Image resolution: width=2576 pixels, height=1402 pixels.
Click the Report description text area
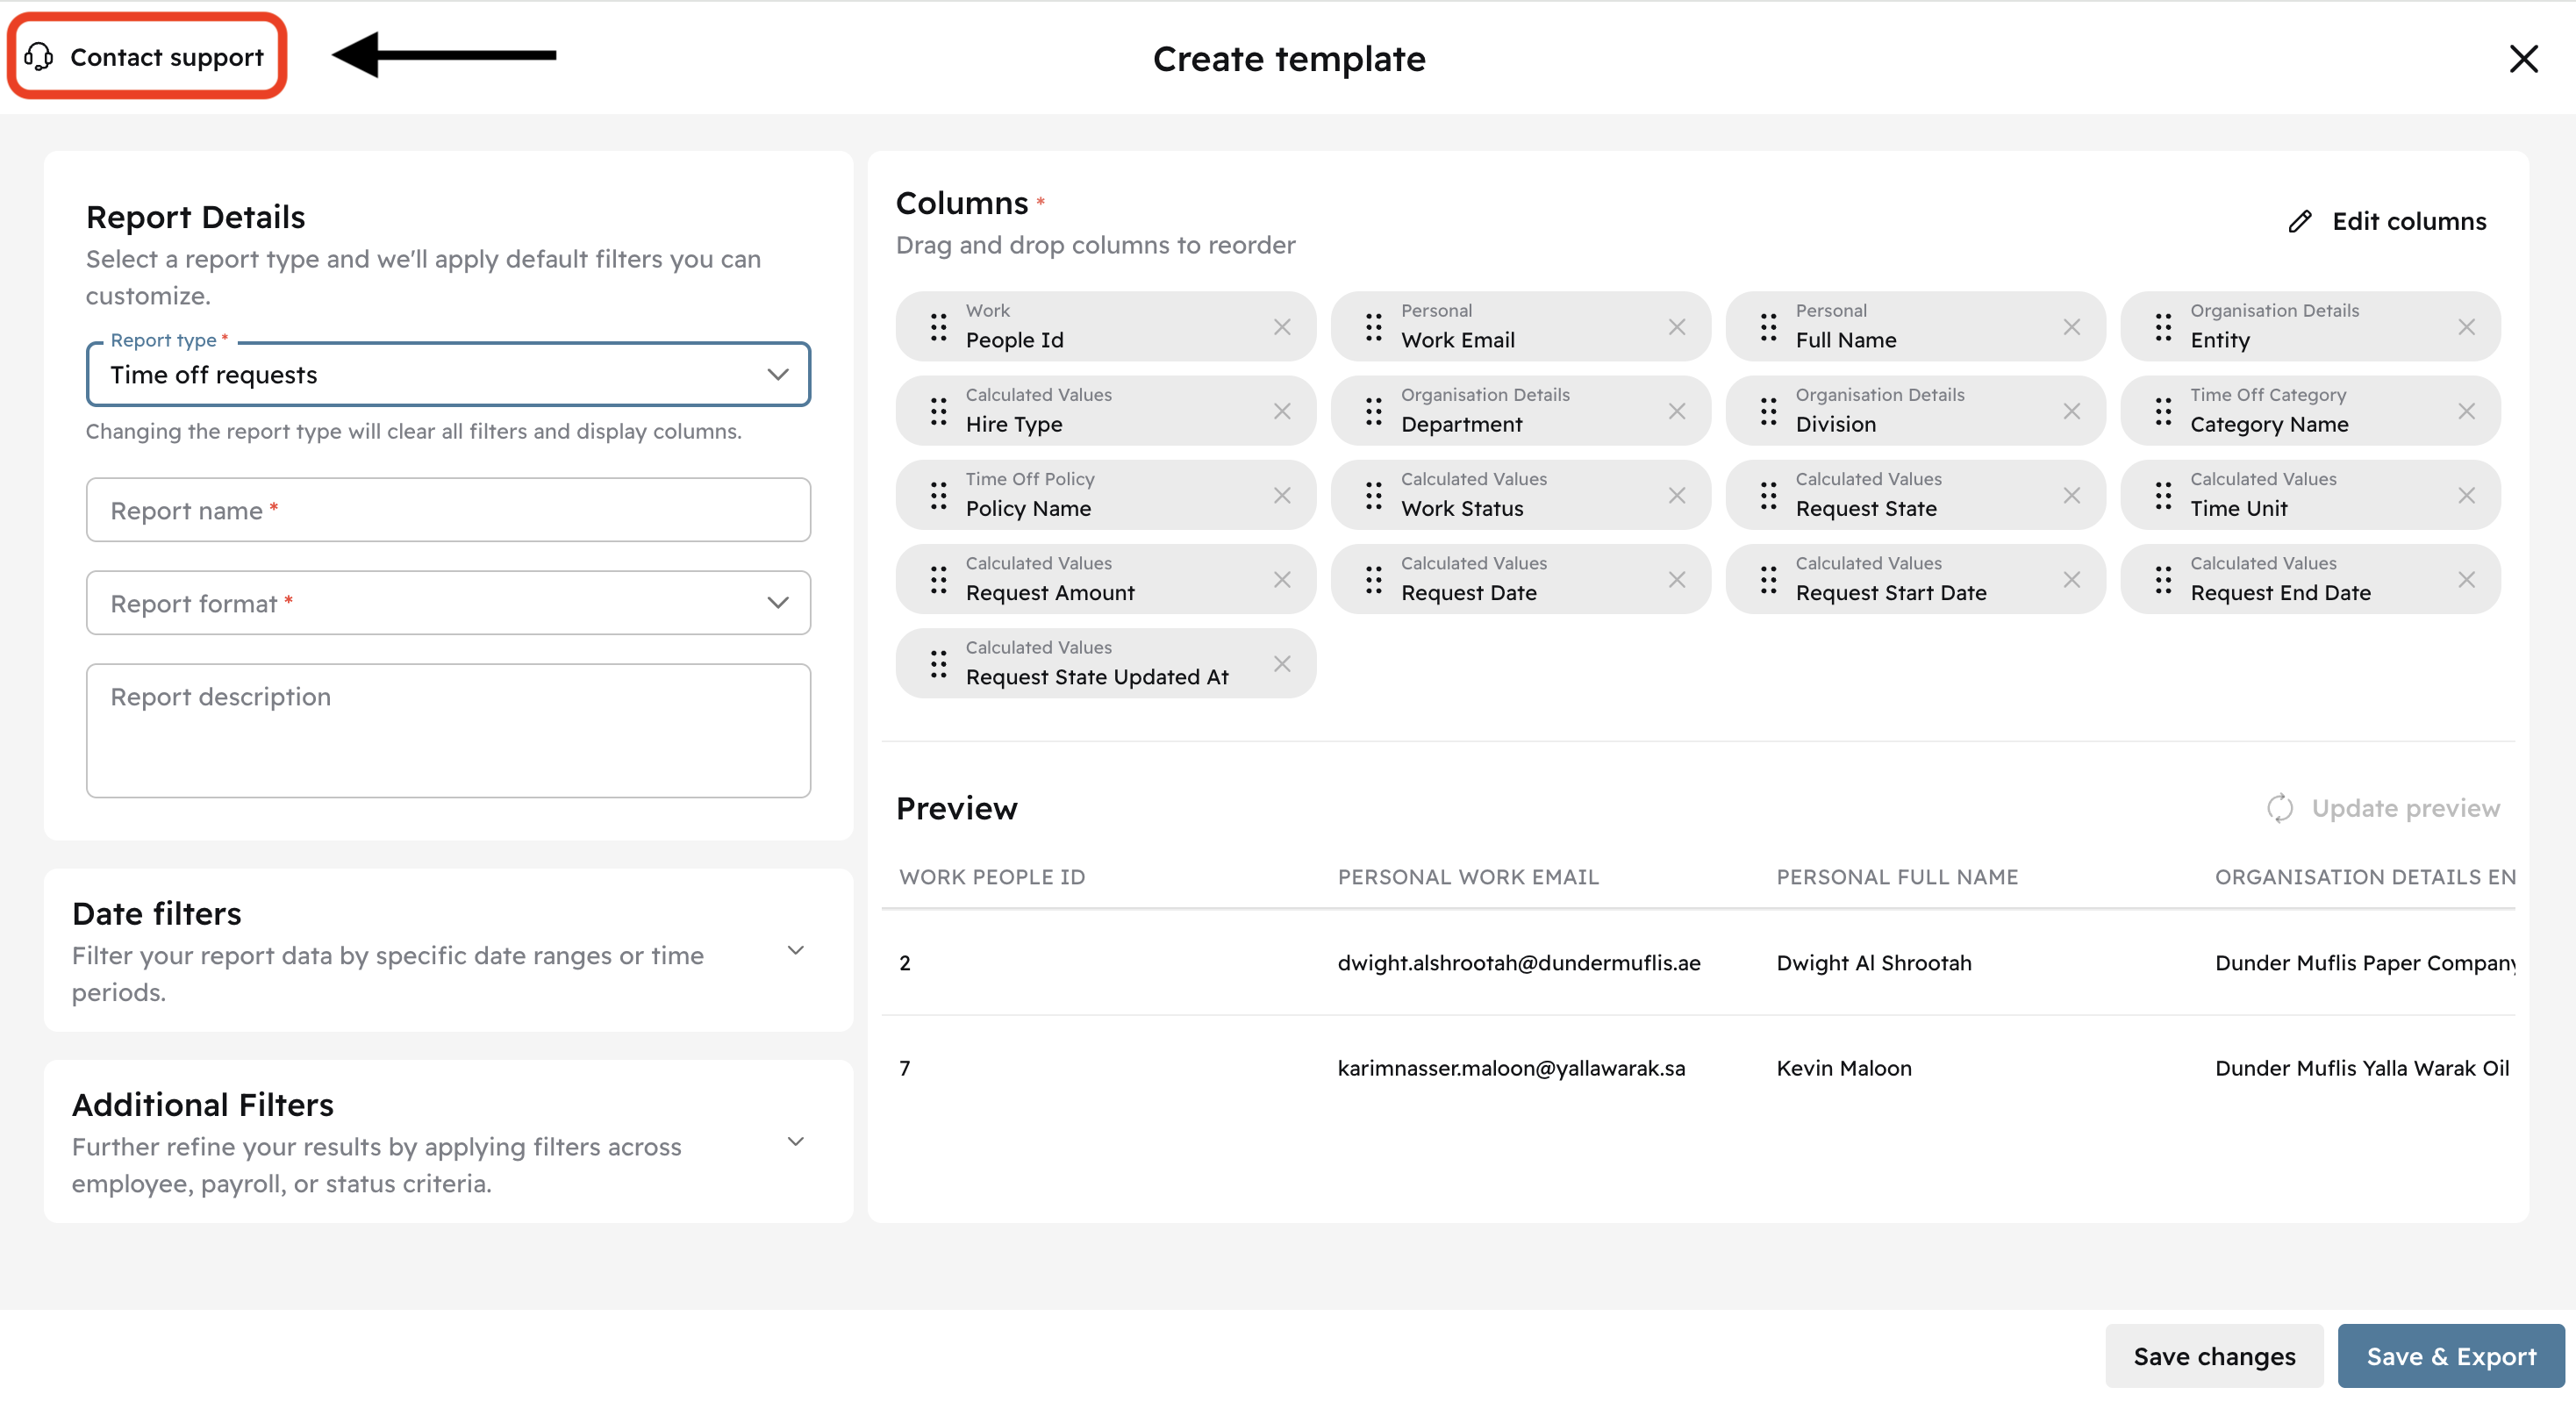[x=448, y=730]
